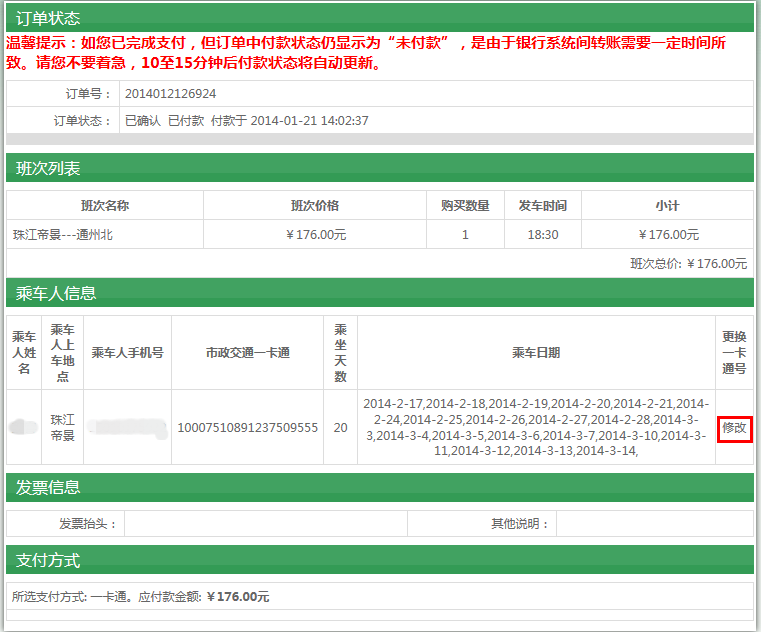Screen dimensions: 761x632
Task: Click the 订单状态 section header
Action: pos(48,18)
